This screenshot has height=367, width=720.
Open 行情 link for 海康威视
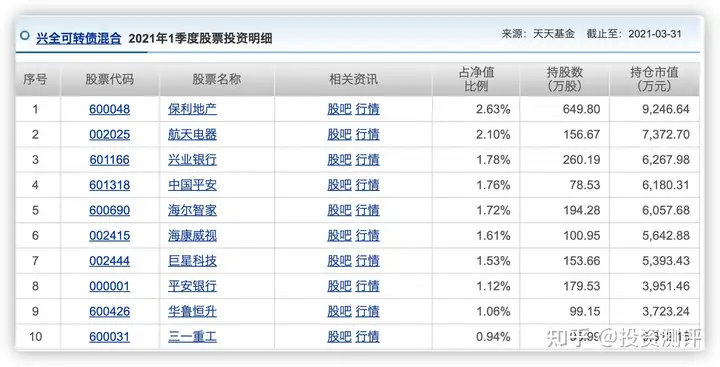pos(367,236)
